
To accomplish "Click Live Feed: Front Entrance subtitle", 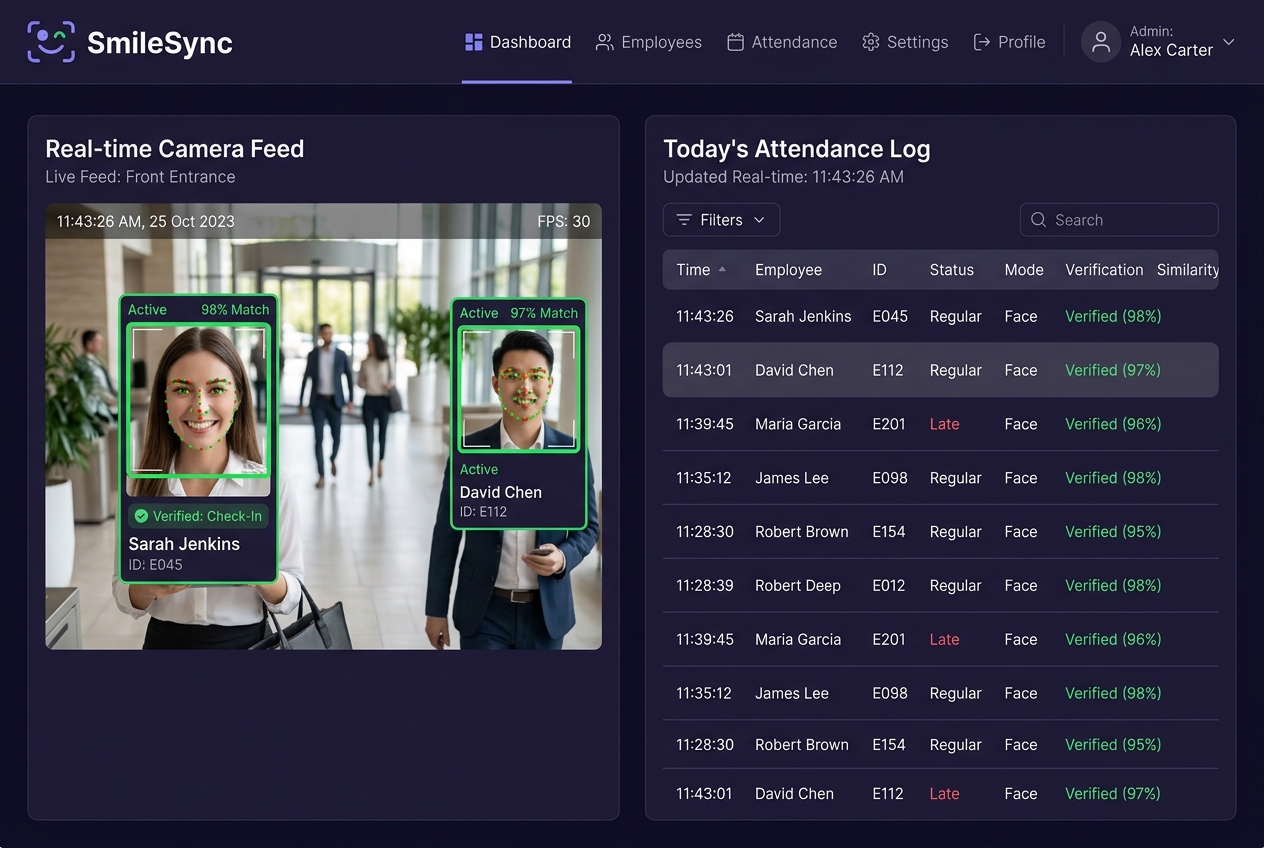I will pyautogui.click(x=140, y=177).
